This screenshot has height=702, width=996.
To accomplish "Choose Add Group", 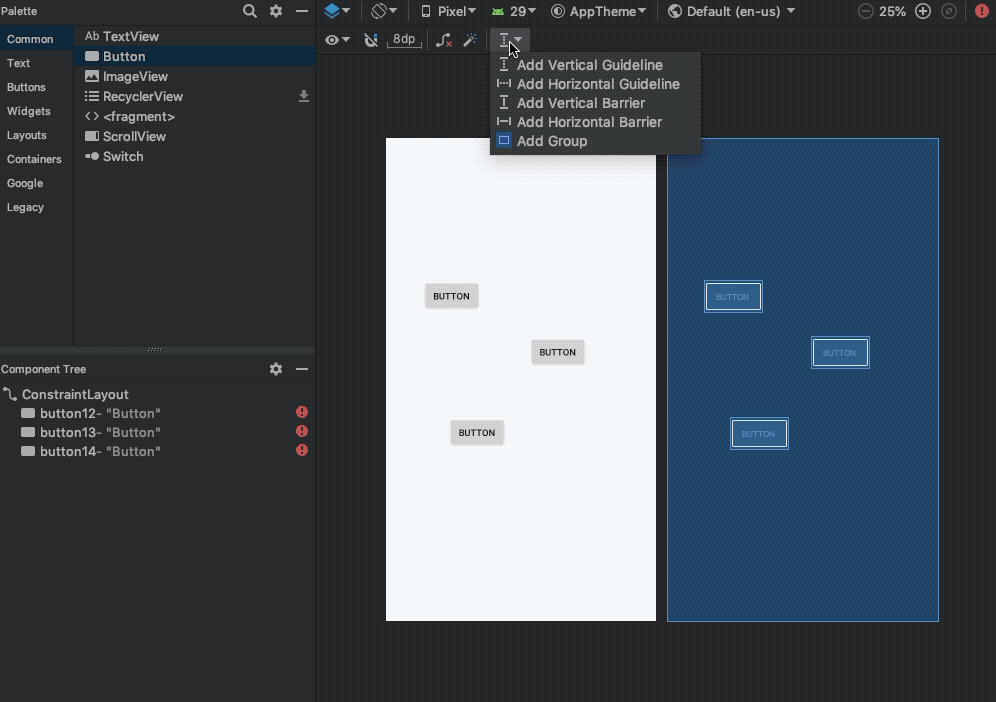I will click(595, 141).
